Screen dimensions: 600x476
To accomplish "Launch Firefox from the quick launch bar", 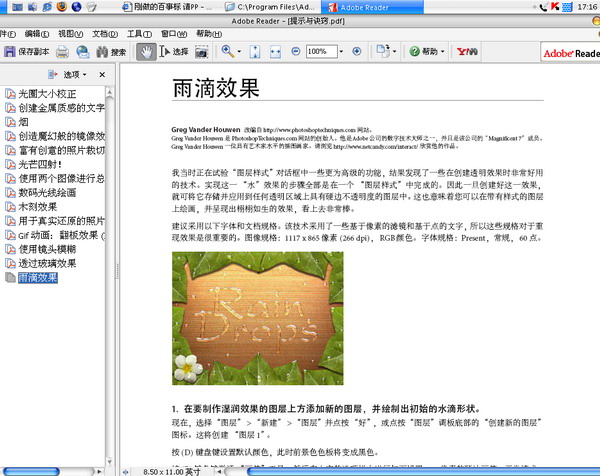I will pos(62,7).
